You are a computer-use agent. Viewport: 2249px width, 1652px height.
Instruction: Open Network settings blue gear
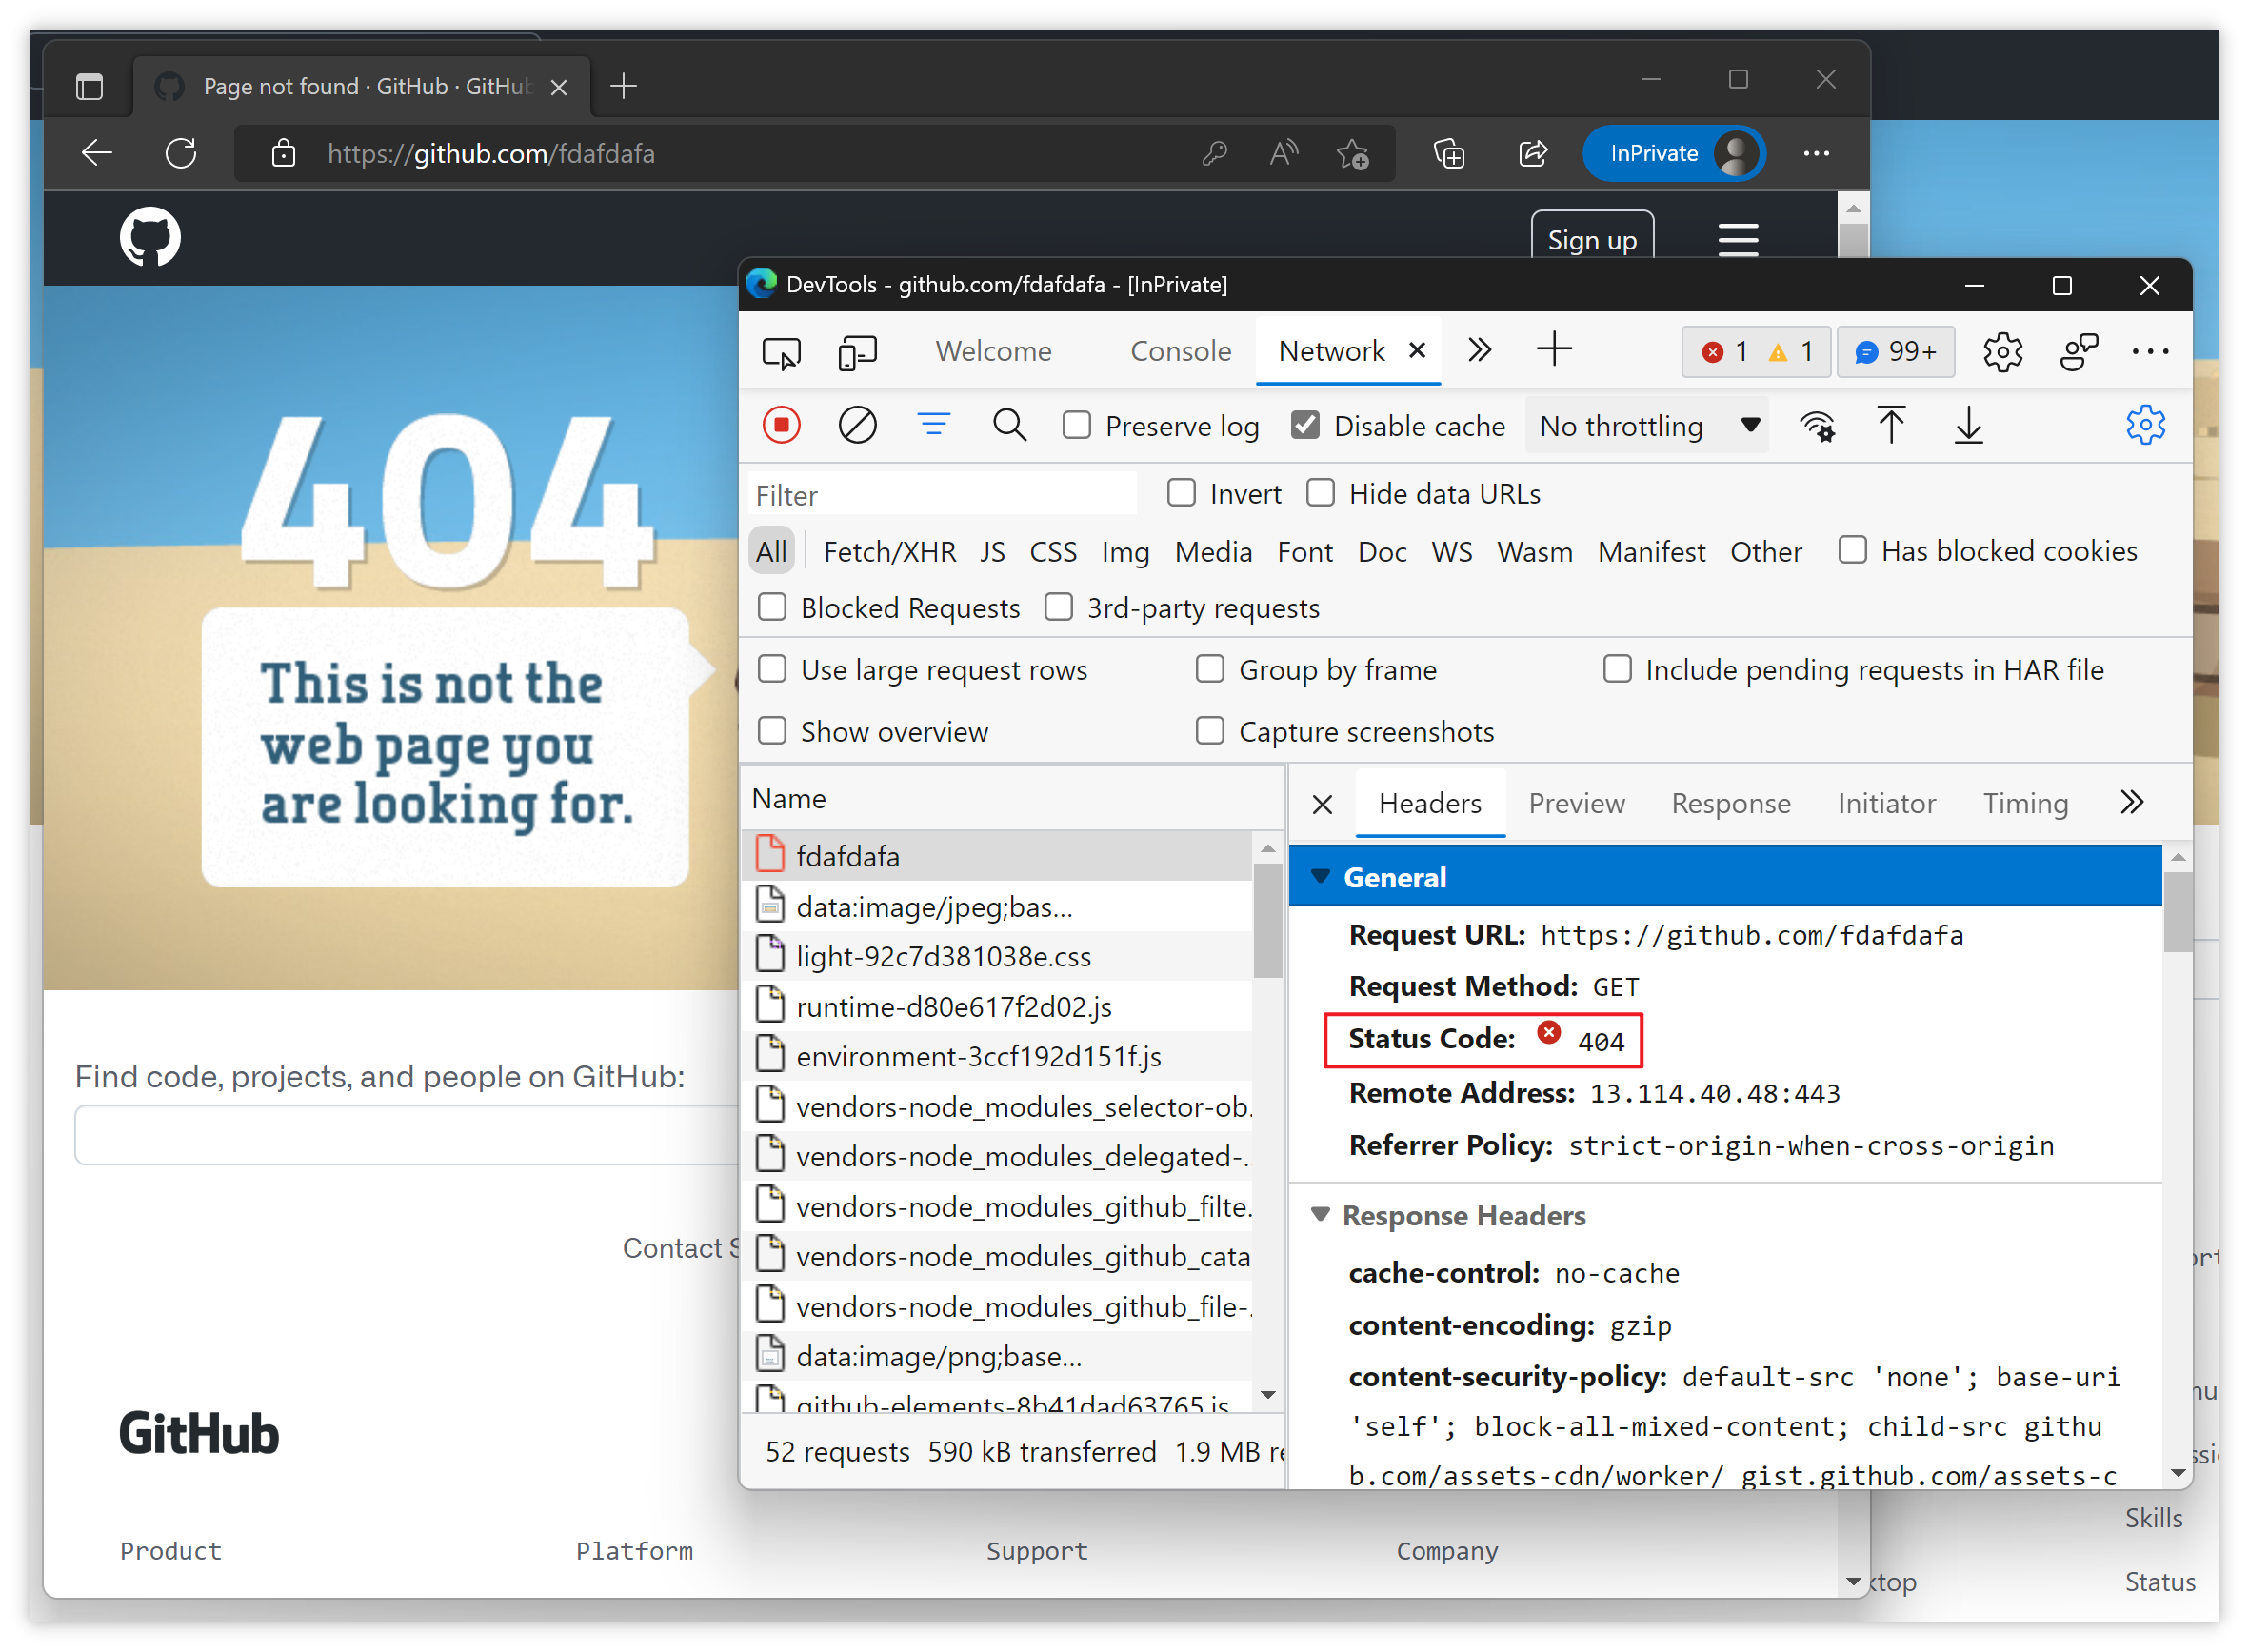click(2145, 425)
